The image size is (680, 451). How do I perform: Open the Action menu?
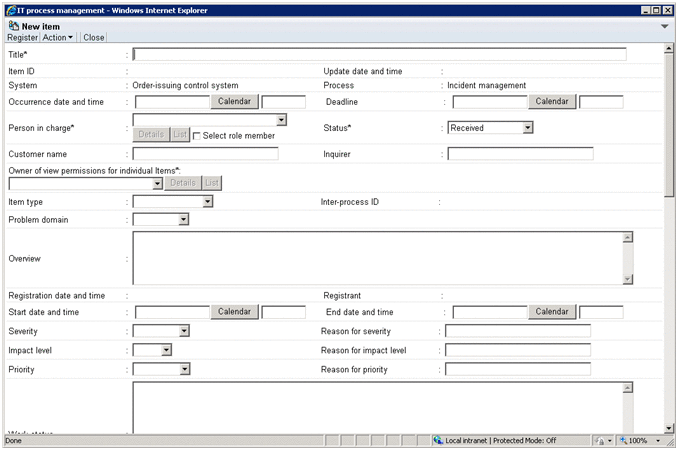coord(58,37)
